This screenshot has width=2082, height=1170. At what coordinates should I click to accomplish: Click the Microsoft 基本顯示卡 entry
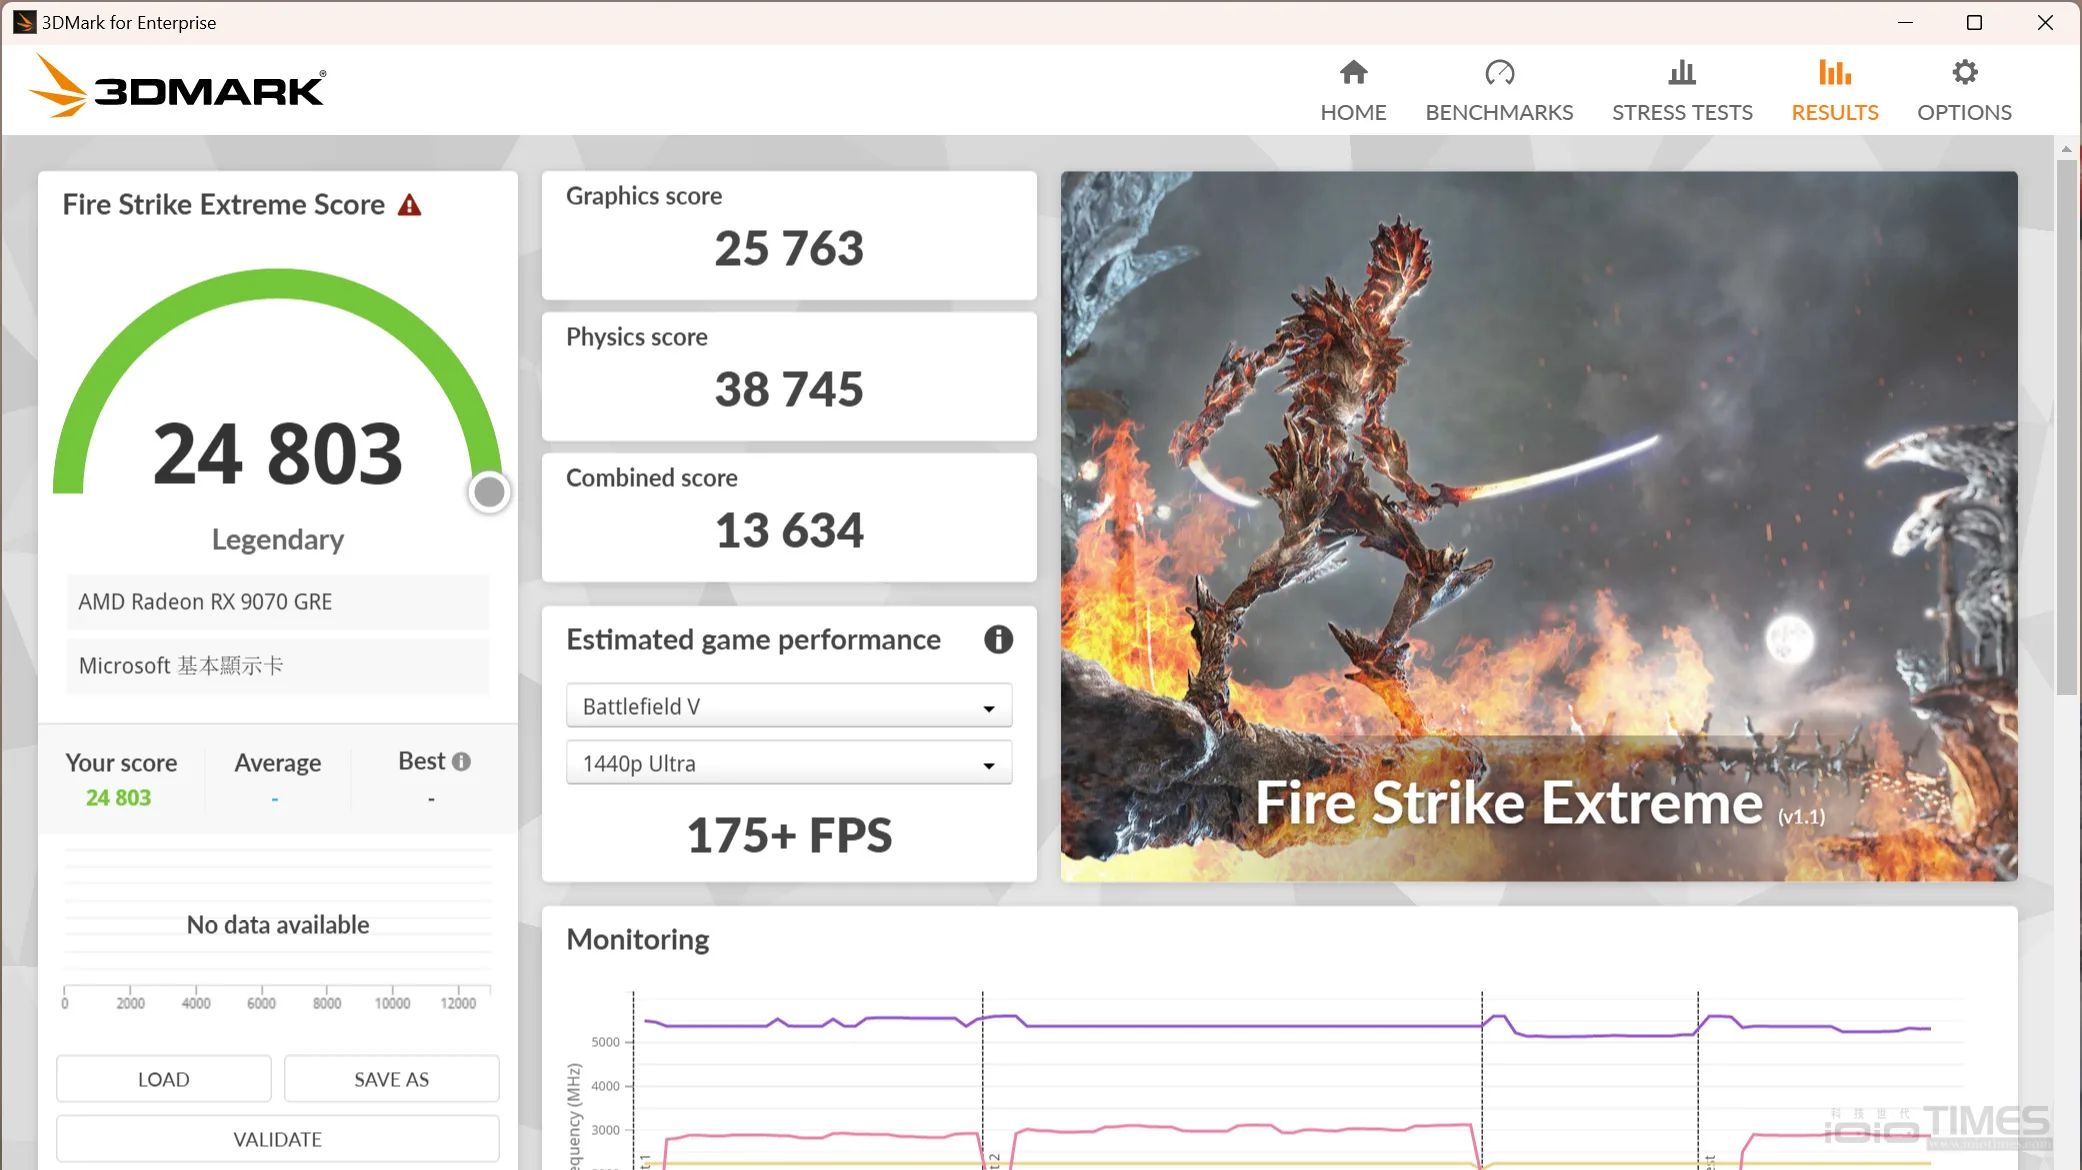278,666
